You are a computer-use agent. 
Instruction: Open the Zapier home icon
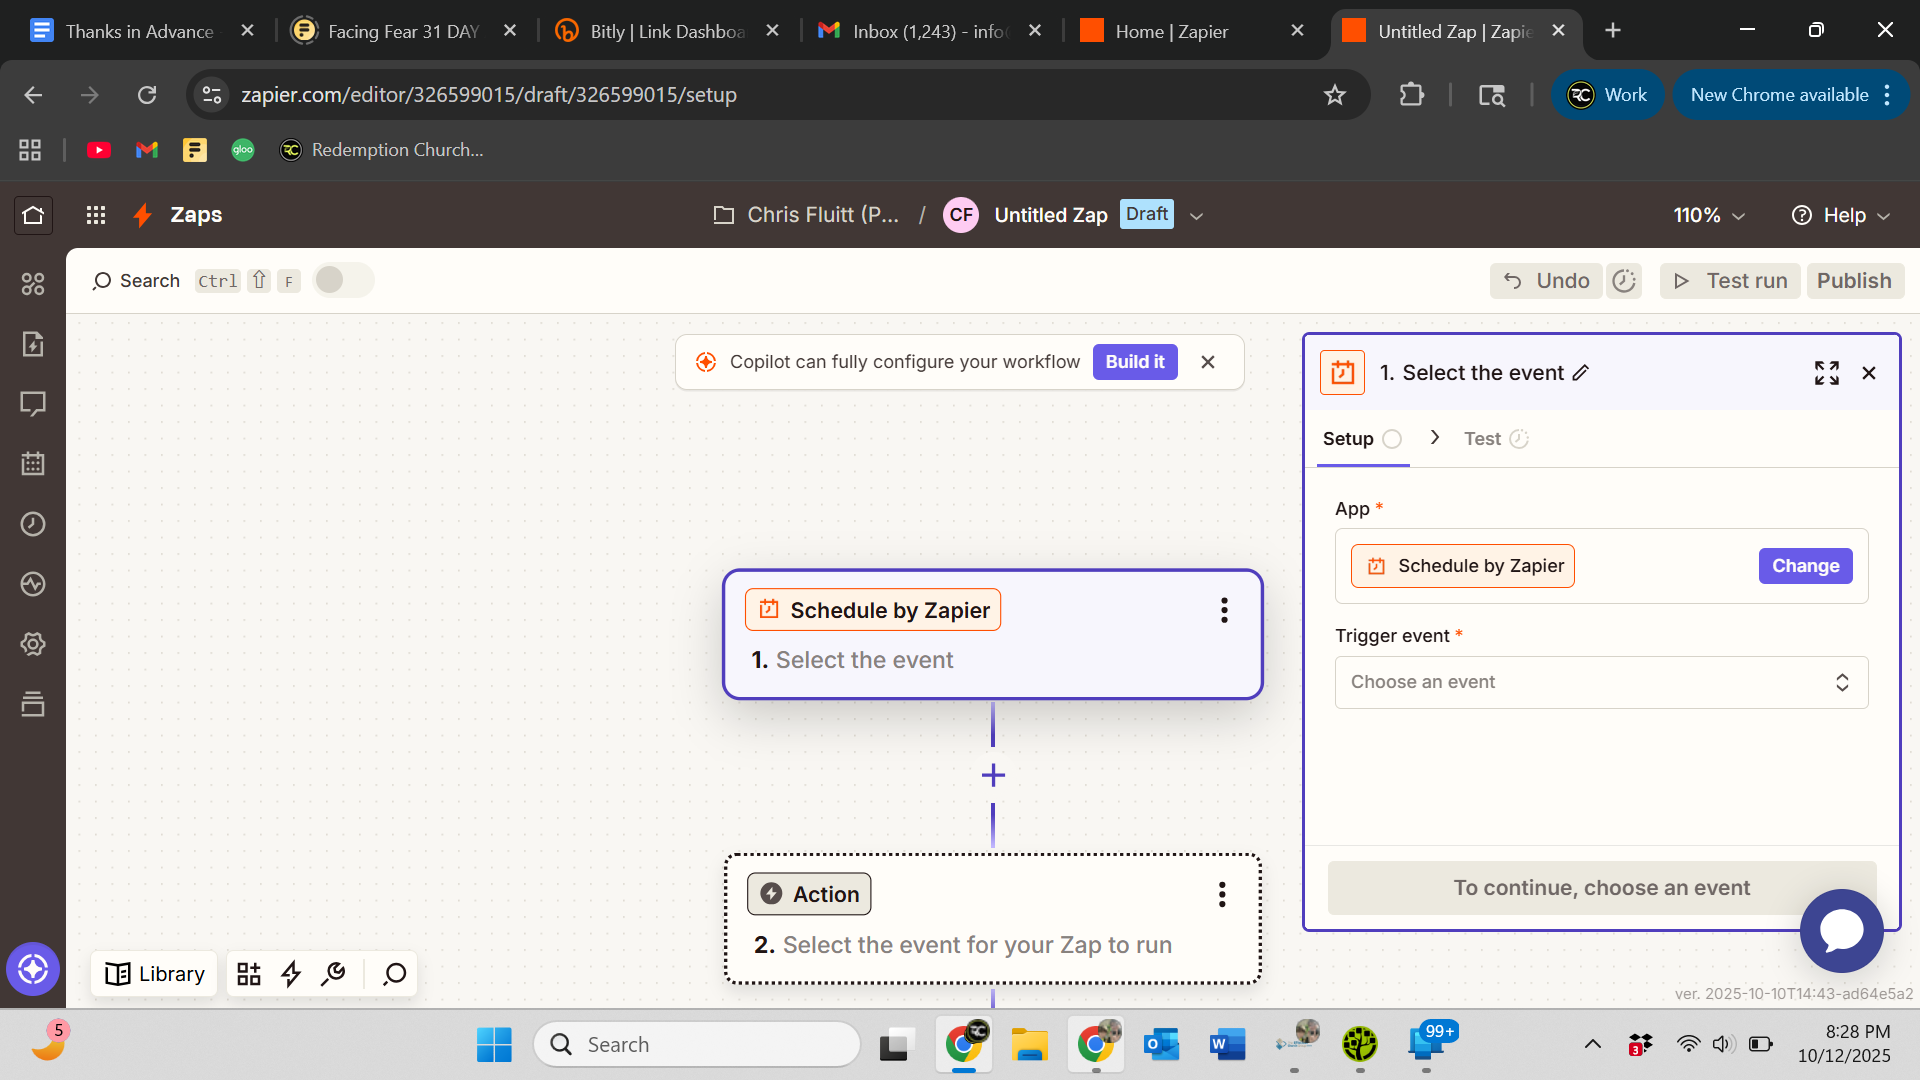pyautogui.click(x=33, y=215)
